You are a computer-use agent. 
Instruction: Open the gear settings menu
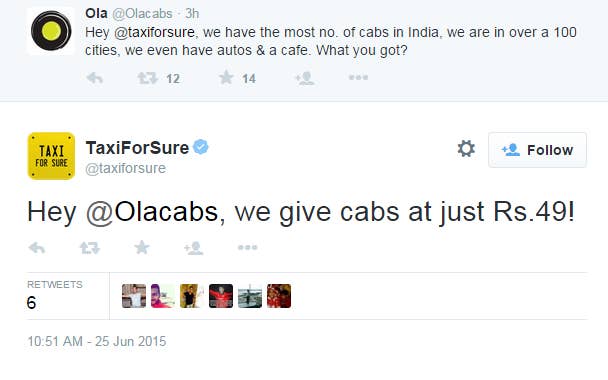[x=466, y=149]
